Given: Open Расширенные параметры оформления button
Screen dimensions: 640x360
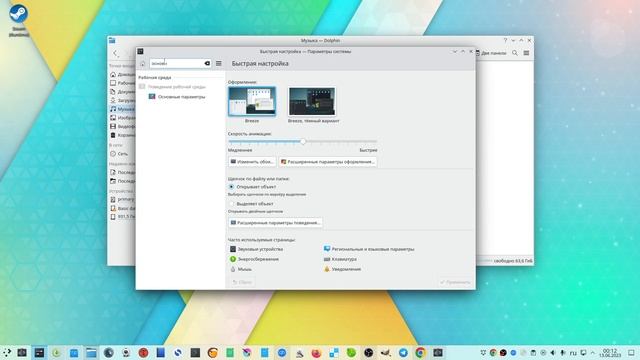Looking at the screenshot, I should click(x=328, y=162).
